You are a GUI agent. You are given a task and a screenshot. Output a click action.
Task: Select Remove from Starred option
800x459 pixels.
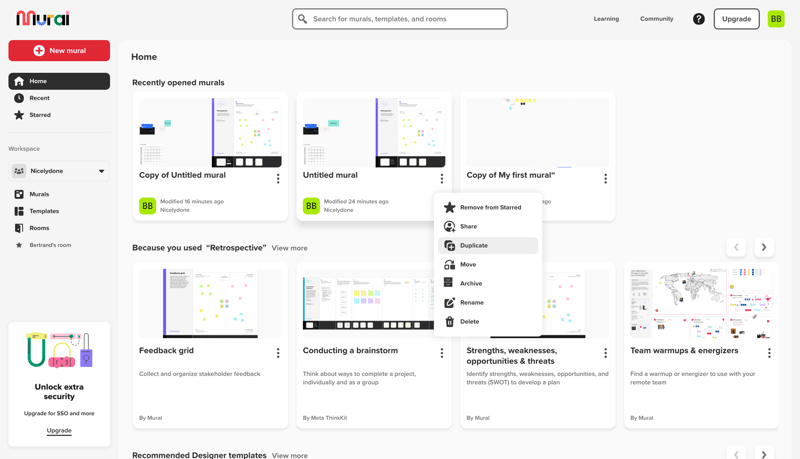[490, 207]
